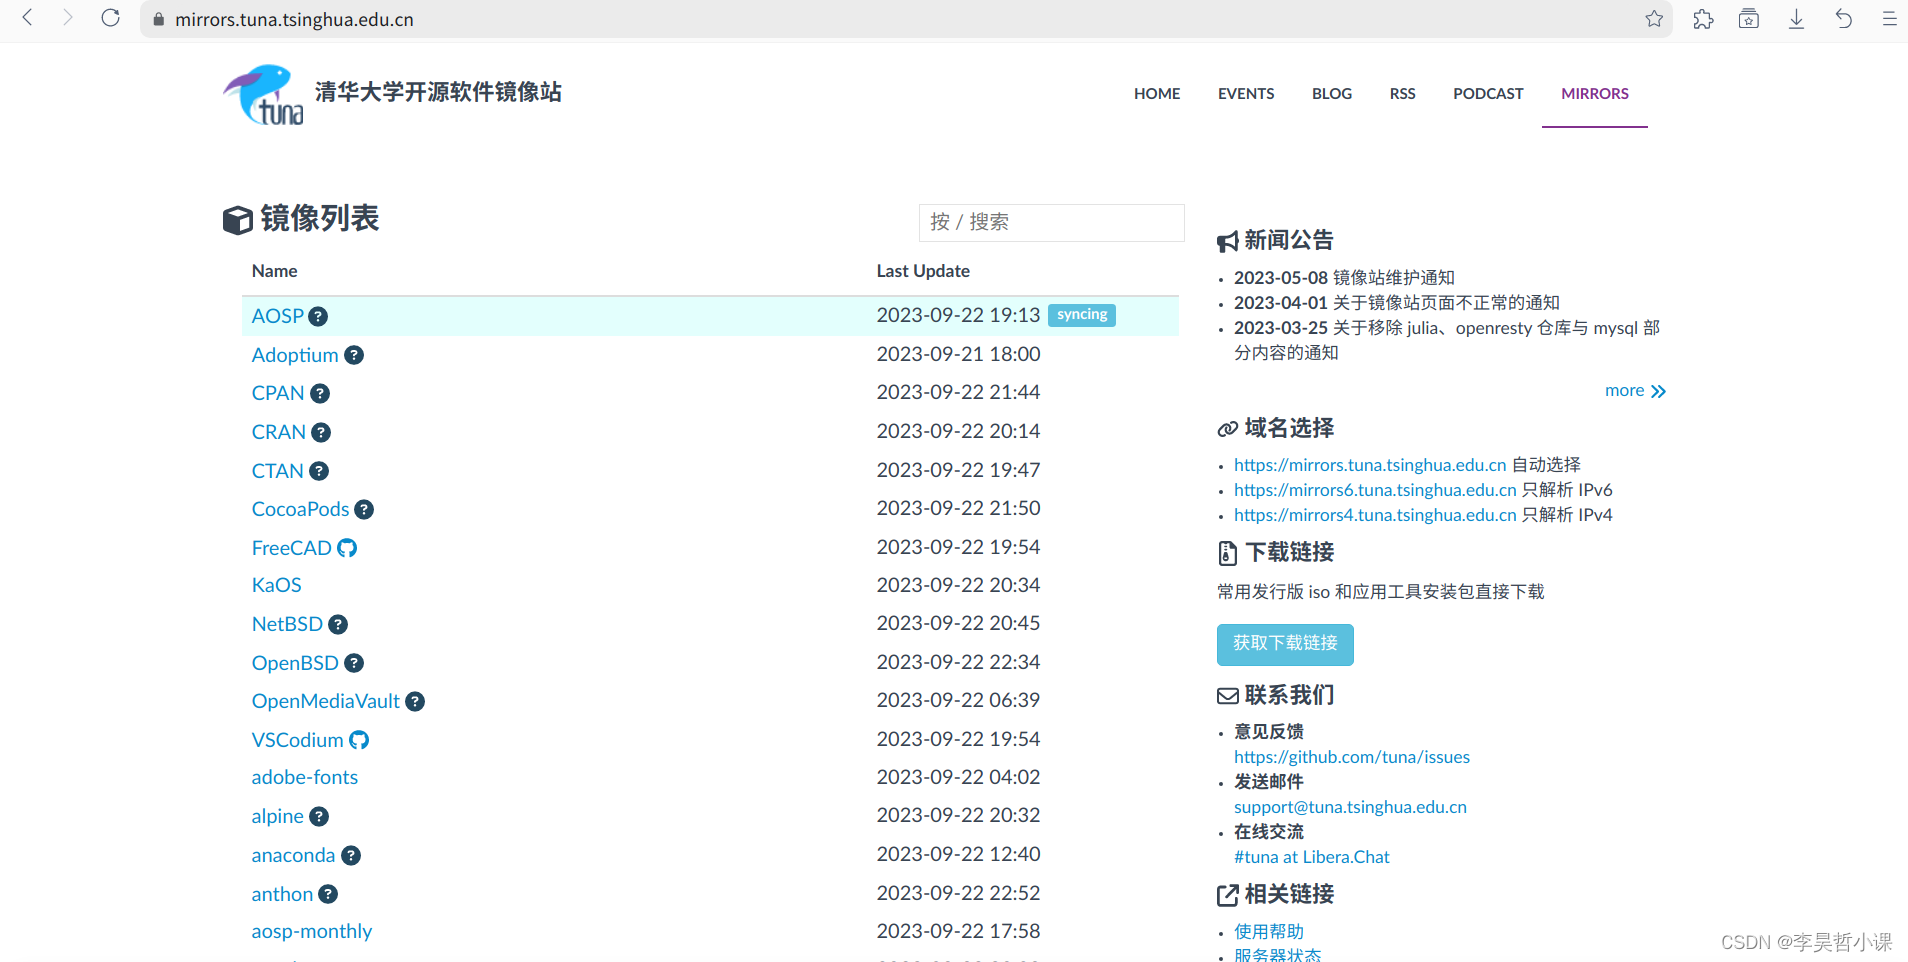The image size is (1908, 962).
Task: Open the browser extensions puzzle icon
Action: point(1703,19)
